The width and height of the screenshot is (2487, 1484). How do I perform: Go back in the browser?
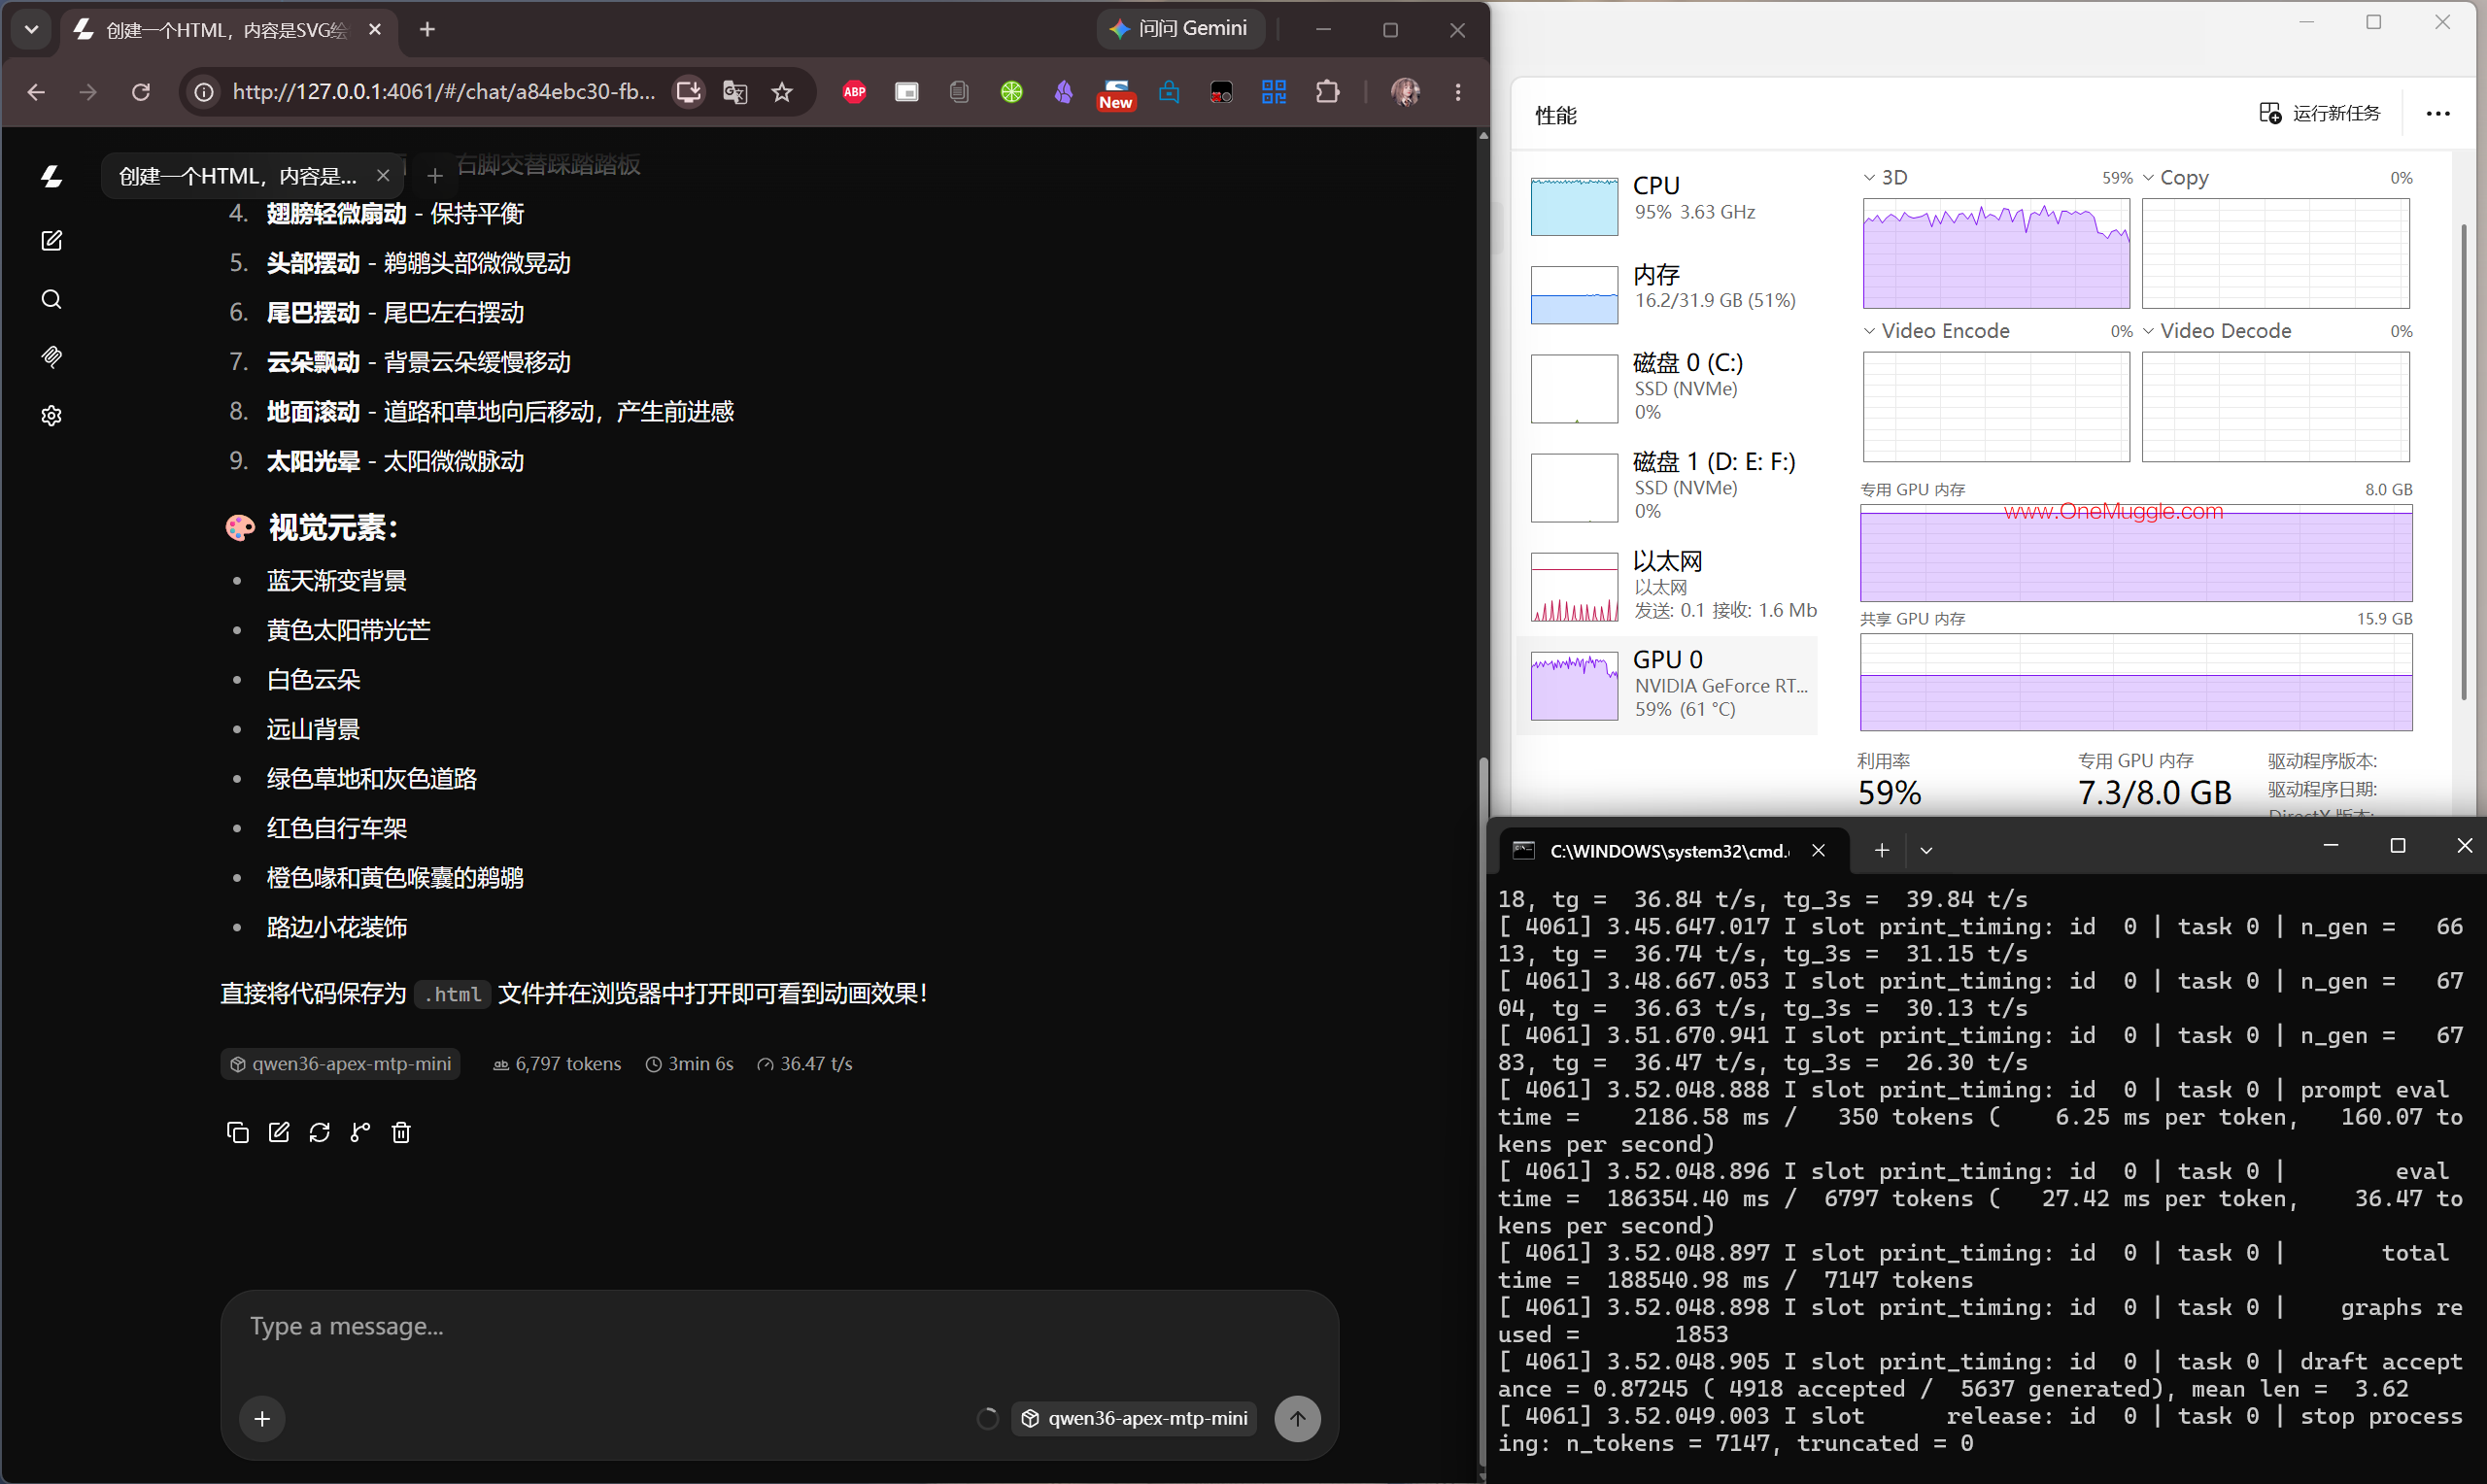coord(37,92)
